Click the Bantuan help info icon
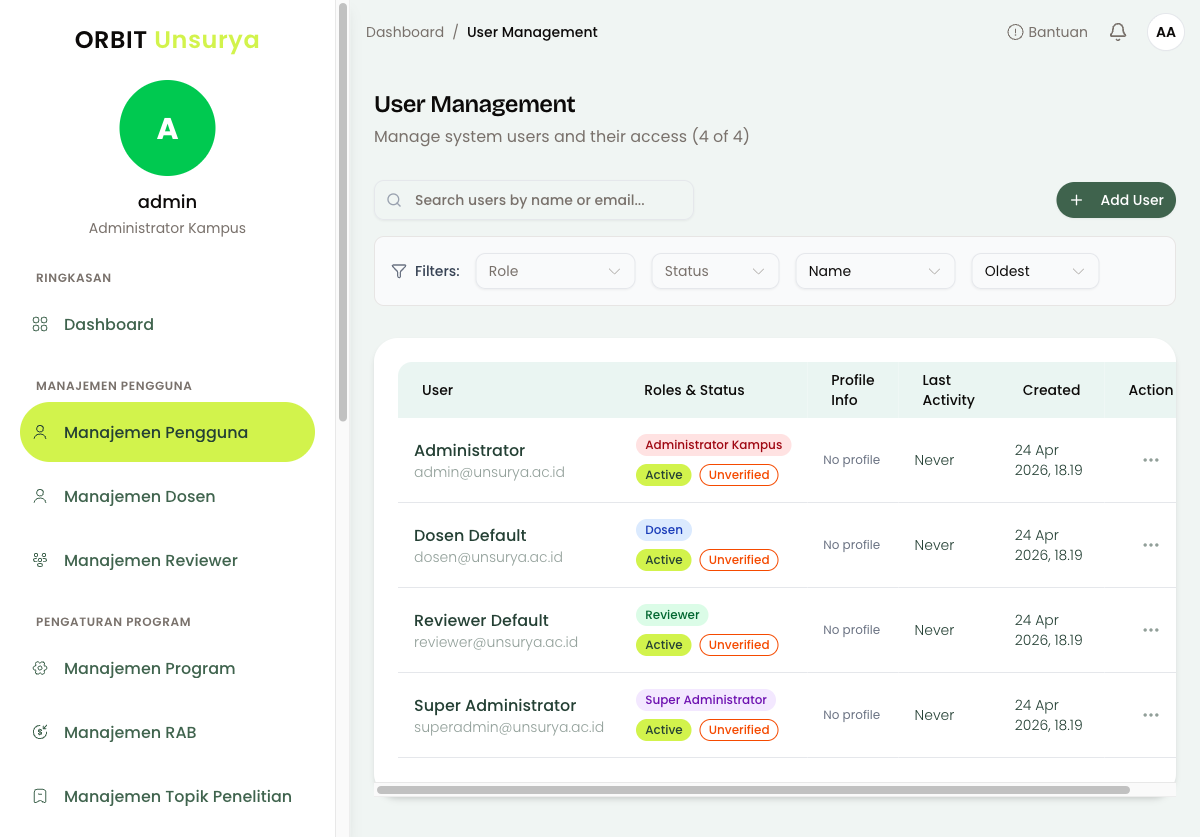 coord(1015,32)
